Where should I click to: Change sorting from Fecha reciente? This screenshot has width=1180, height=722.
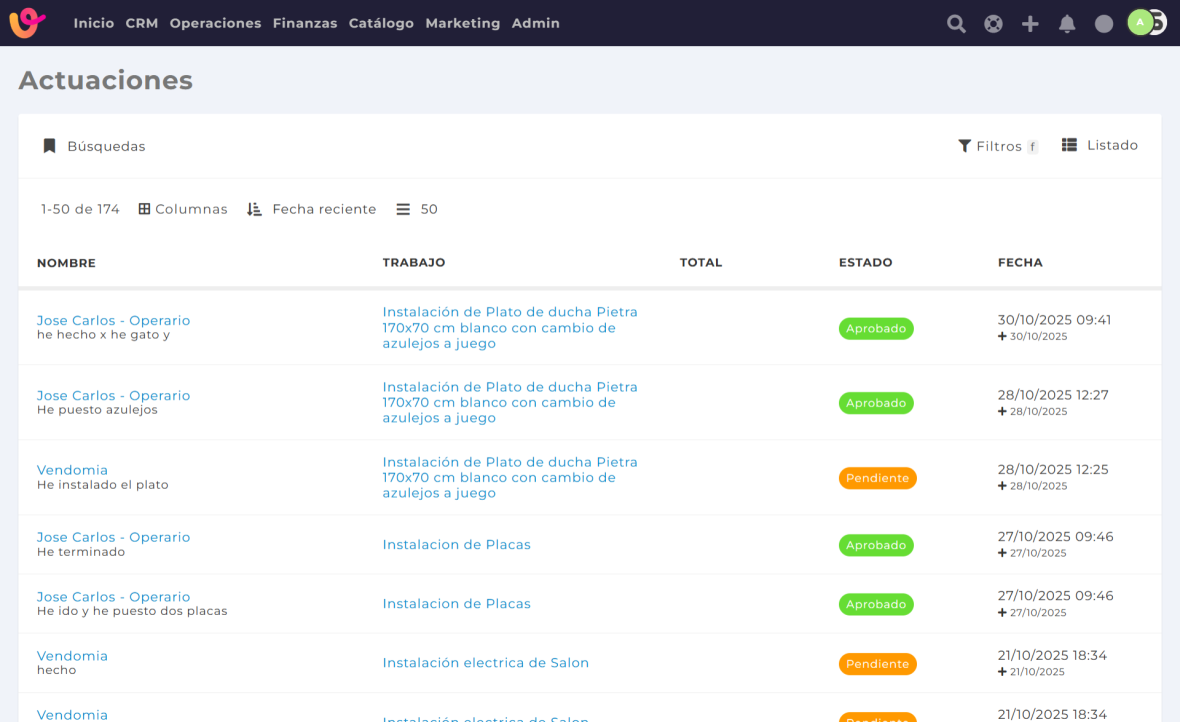312,209
